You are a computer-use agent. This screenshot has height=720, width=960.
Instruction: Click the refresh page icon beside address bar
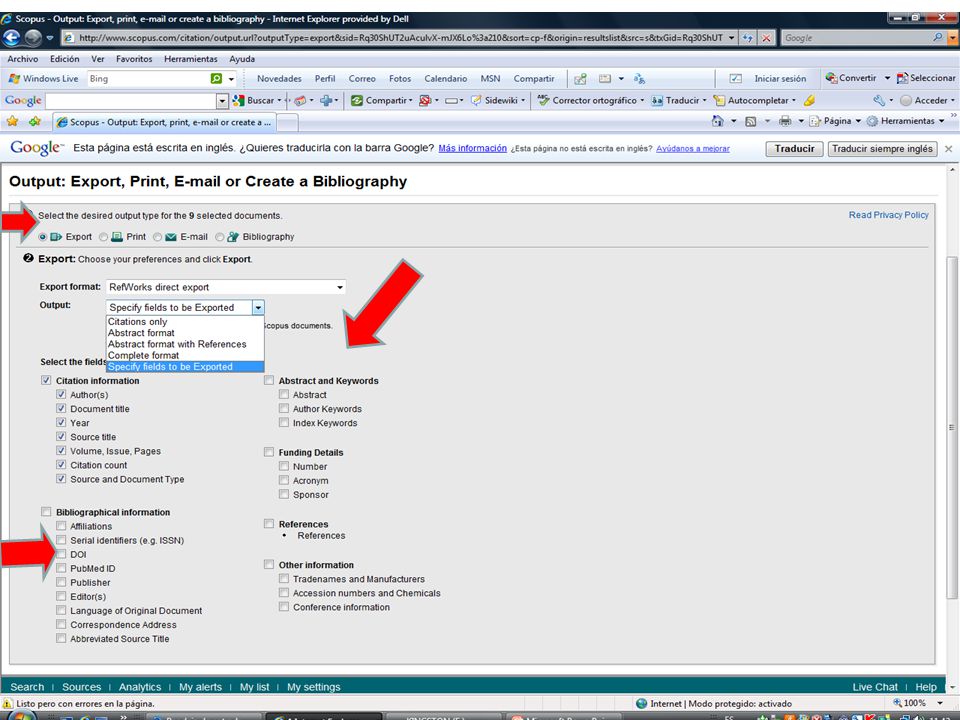coord(748,38)
